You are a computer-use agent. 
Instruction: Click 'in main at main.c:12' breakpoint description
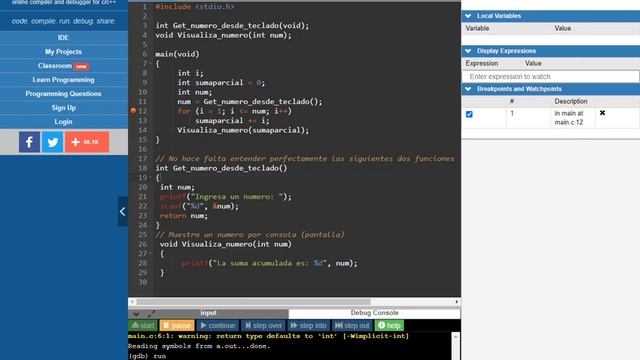[569, 118]
